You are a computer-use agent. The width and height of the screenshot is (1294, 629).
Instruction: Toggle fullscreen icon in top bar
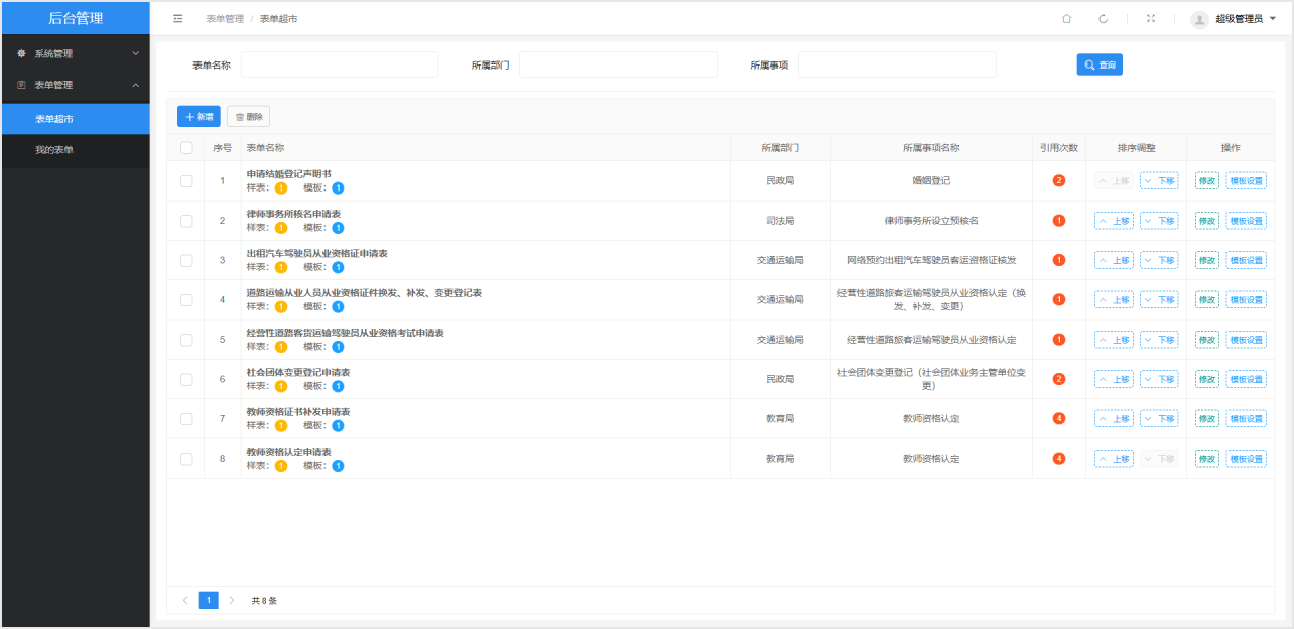point(1151,19)
